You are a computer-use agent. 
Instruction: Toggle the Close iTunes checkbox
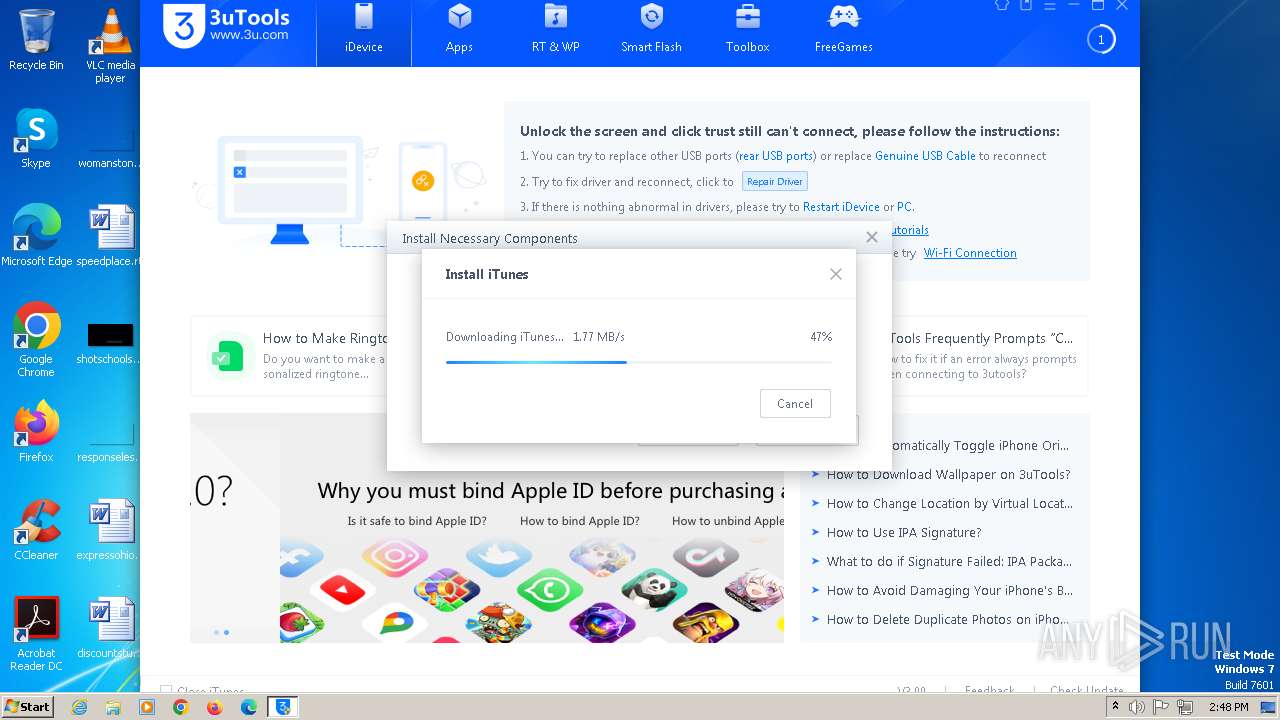tap(166, 690)
